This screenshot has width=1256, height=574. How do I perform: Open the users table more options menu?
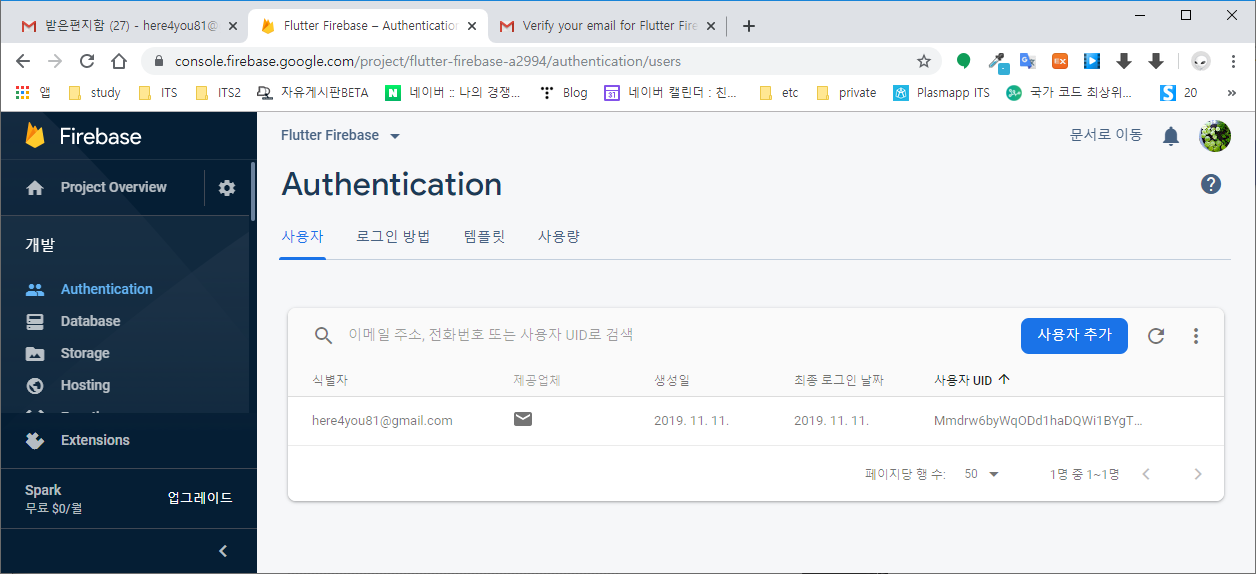tap(1196, 336)
